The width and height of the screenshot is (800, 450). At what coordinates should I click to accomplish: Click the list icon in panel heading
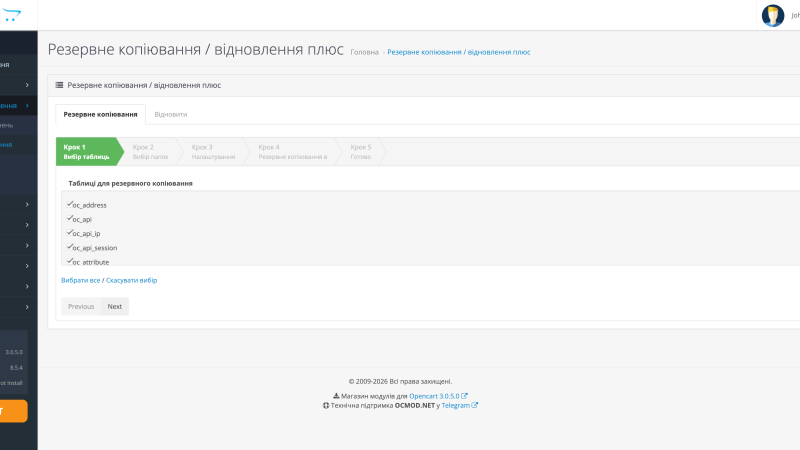click(59, 85)
